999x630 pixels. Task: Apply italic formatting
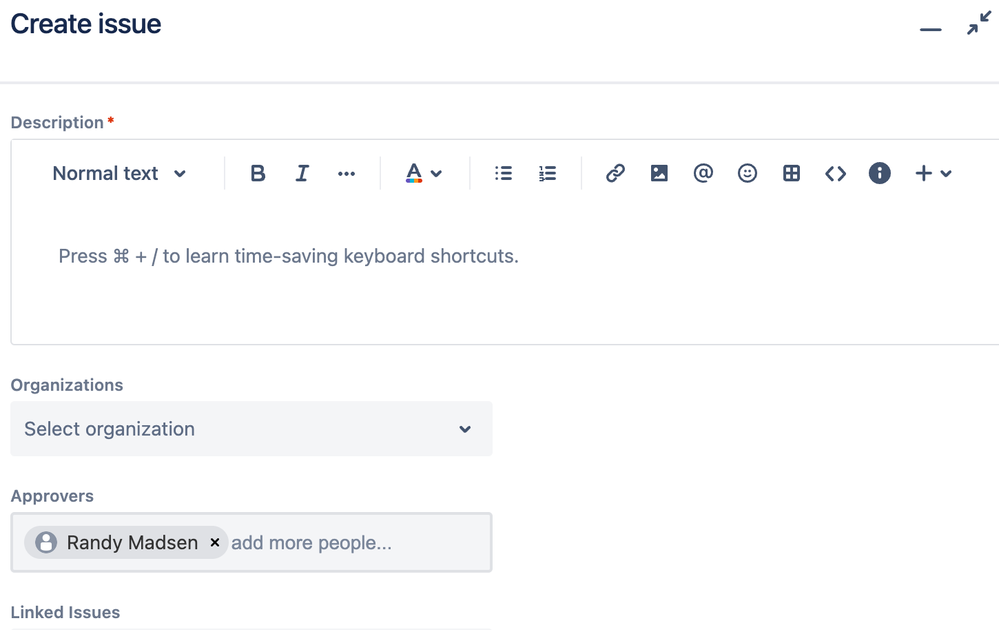[x=302, y=172]
